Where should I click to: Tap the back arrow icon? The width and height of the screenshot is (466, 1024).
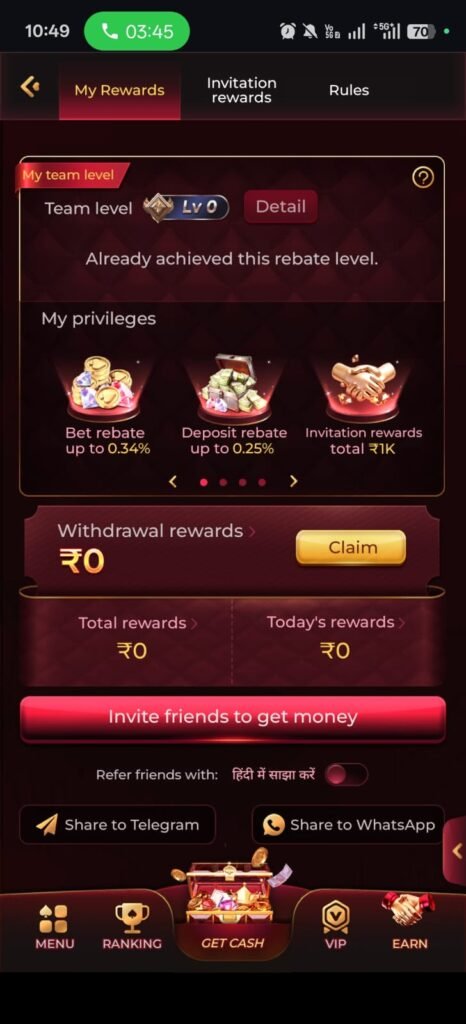tap(28, 87)
